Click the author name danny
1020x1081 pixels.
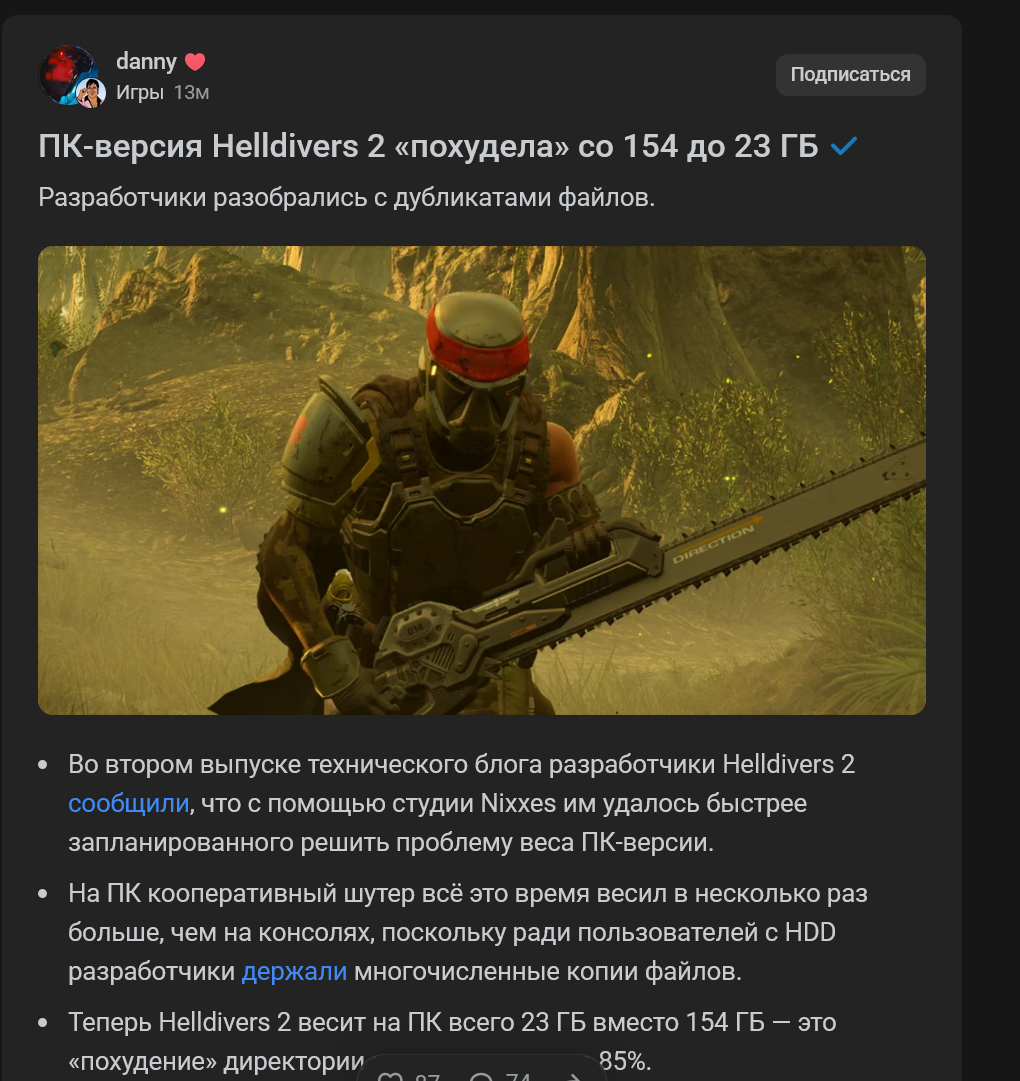(146, 61)
